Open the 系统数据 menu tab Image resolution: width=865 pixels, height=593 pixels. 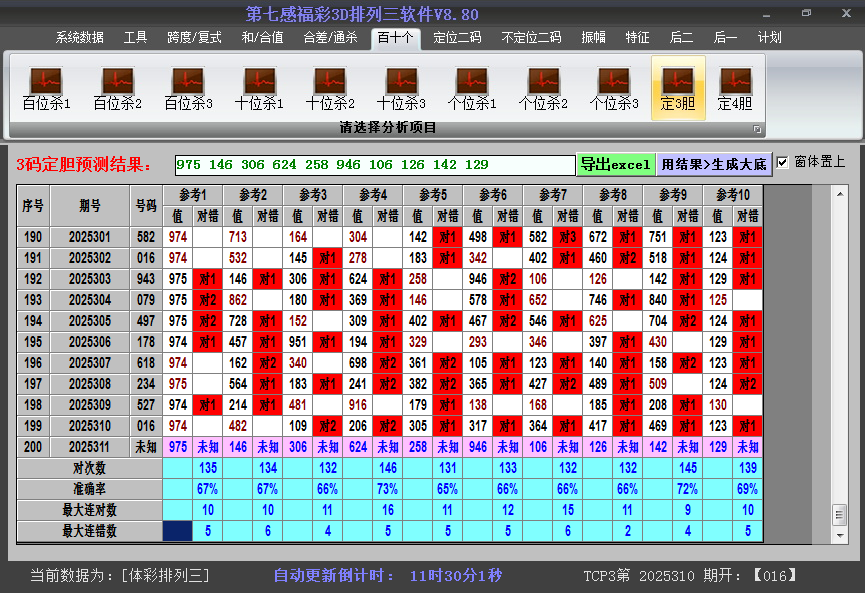tap(79, 38)
